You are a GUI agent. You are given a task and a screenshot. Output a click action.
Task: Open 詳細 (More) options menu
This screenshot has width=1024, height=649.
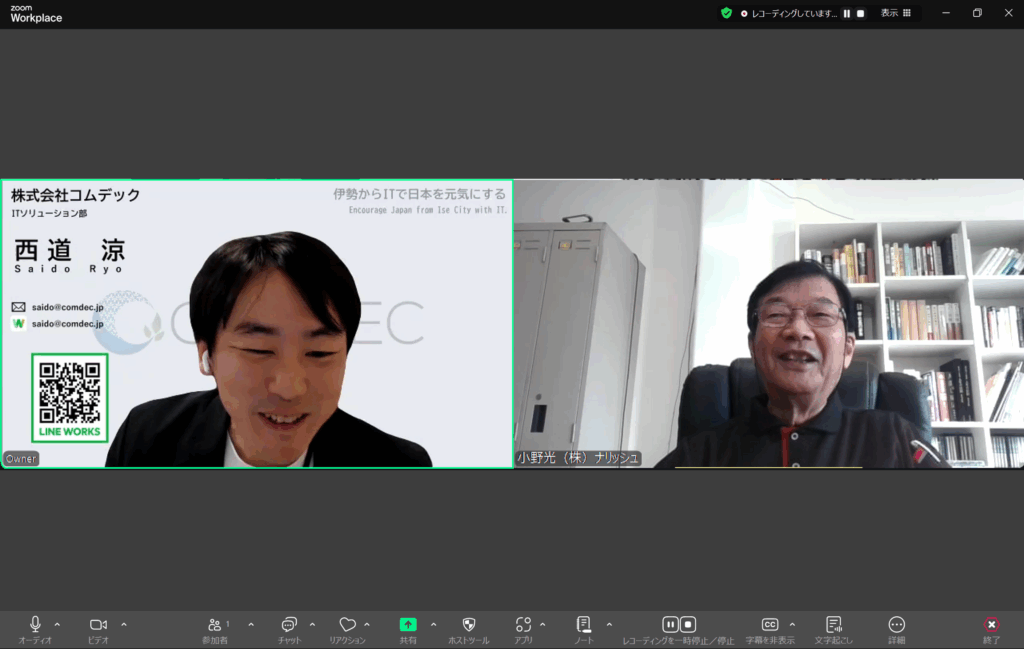pyautogui.click(x=897, y=625)
